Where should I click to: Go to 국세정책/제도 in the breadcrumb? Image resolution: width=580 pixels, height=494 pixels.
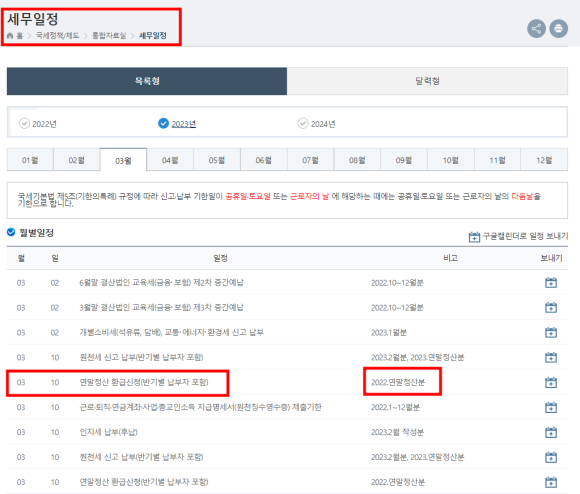[x=57, y=35]
